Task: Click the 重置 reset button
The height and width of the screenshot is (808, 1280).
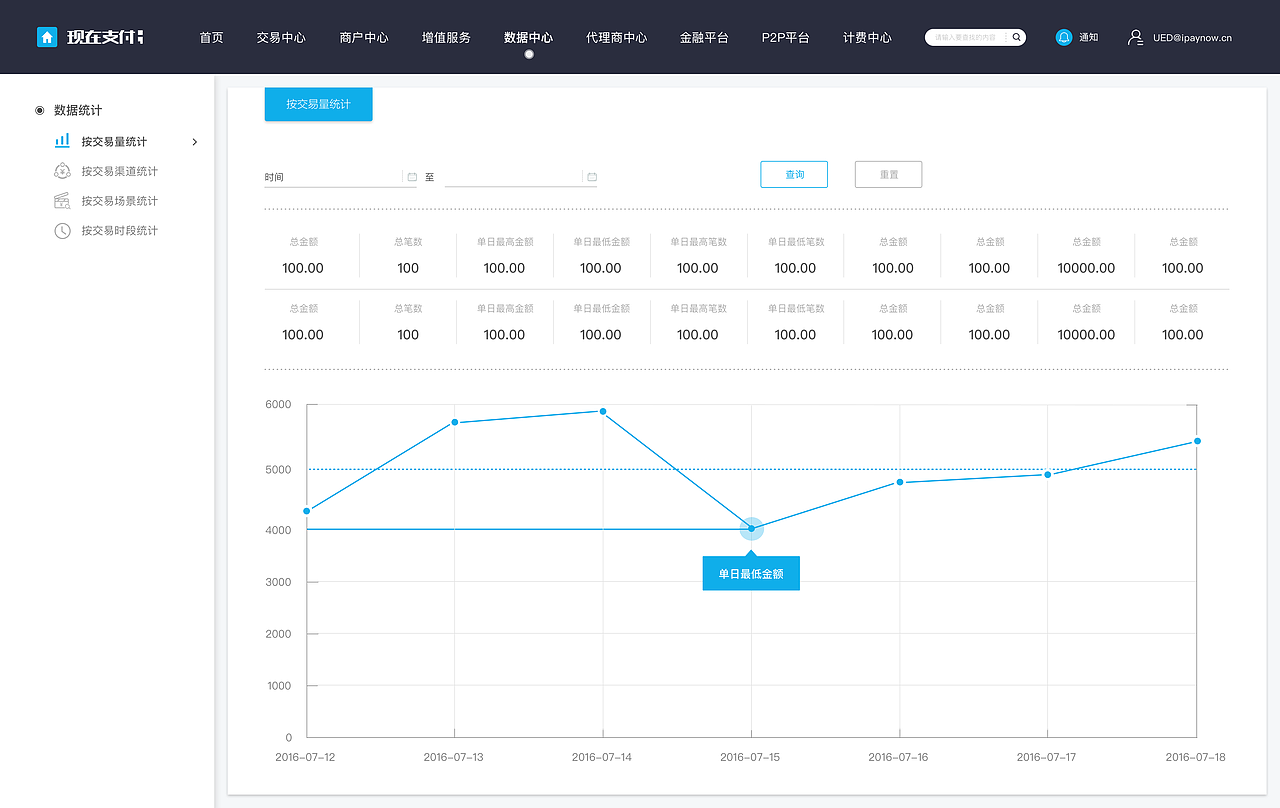Action: (x=888, y=174)
